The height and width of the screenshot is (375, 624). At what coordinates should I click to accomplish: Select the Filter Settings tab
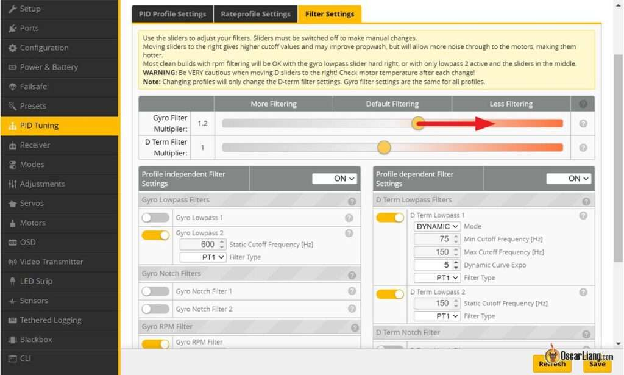(330, 14)
